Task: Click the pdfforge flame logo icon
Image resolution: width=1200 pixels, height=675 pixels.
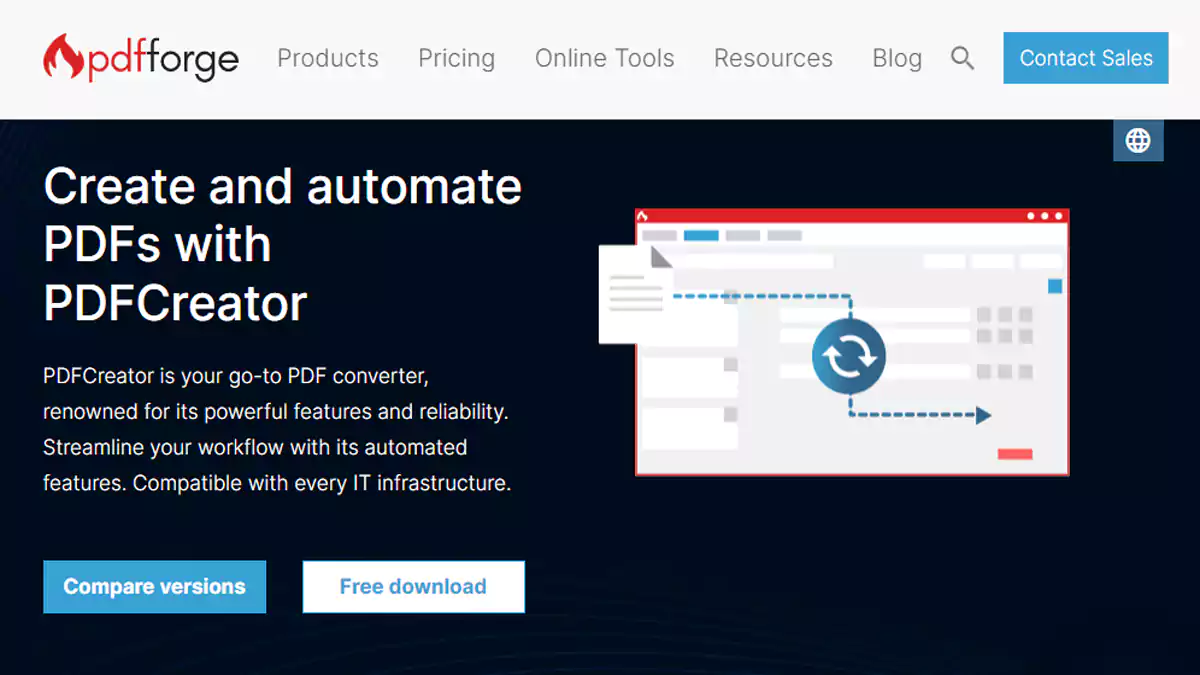Action: (x=62, y=58)
